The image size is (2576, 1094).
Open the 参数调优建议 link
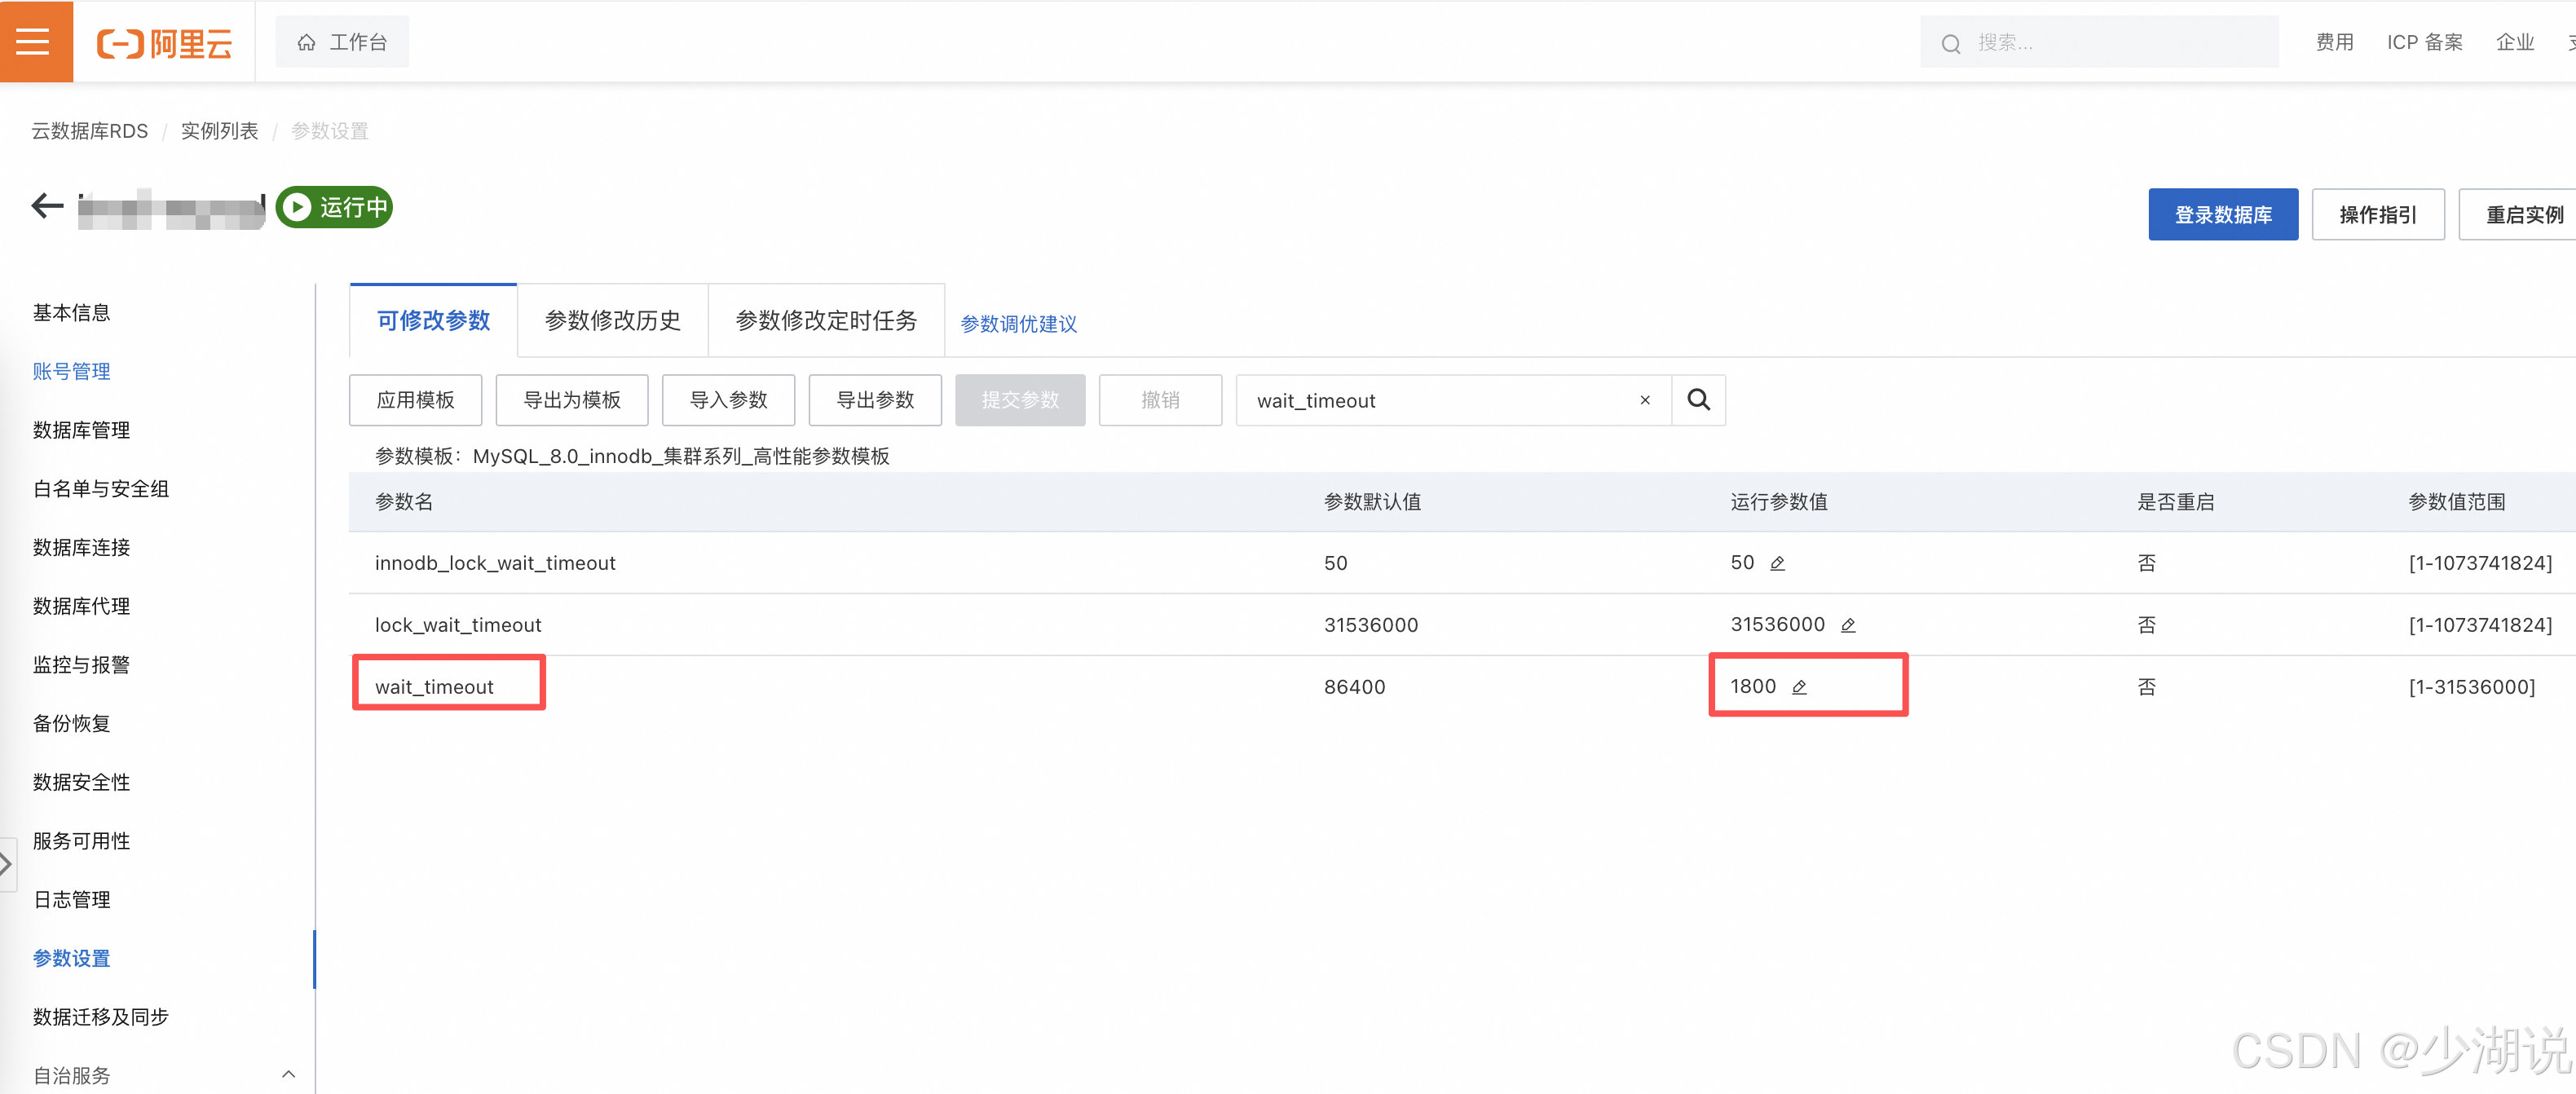[x=1017, y=324]
